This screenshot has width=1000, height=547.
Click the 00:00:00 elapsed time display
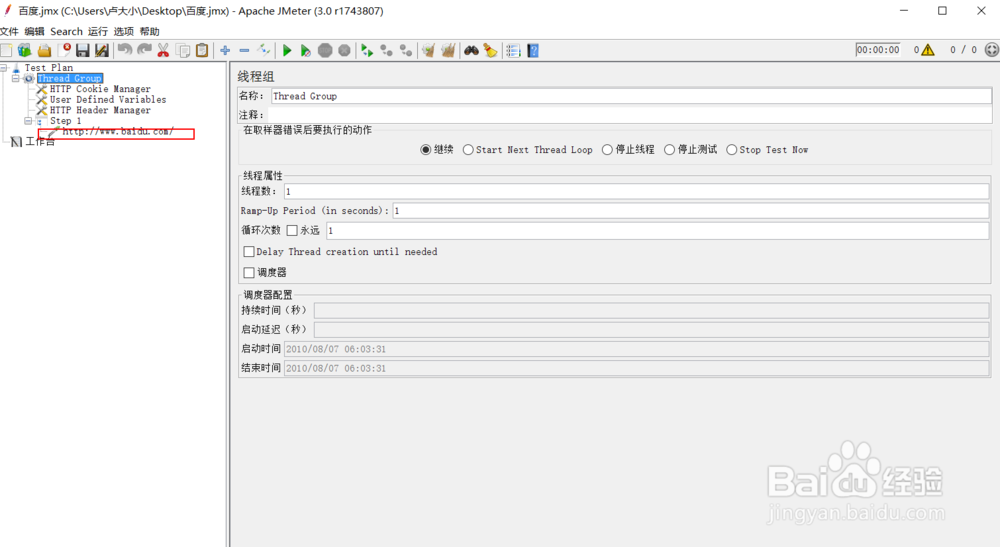pos(878,50)
